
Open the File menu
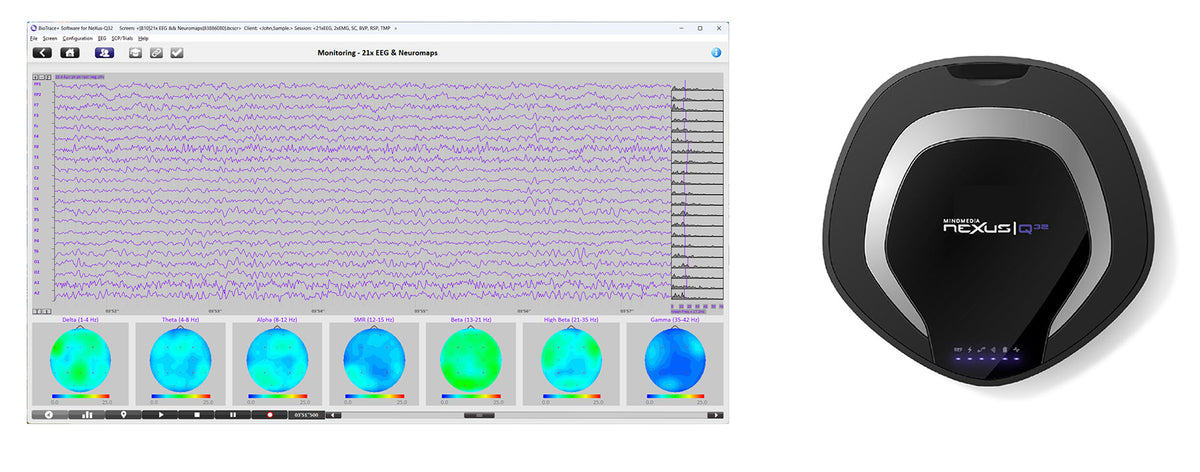[34, 38]
